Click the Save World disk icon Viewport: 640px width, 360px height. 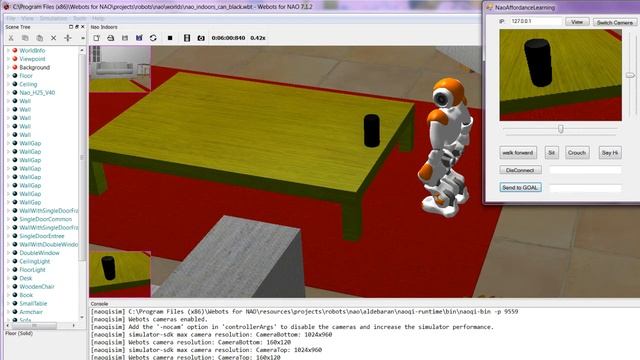125,38
